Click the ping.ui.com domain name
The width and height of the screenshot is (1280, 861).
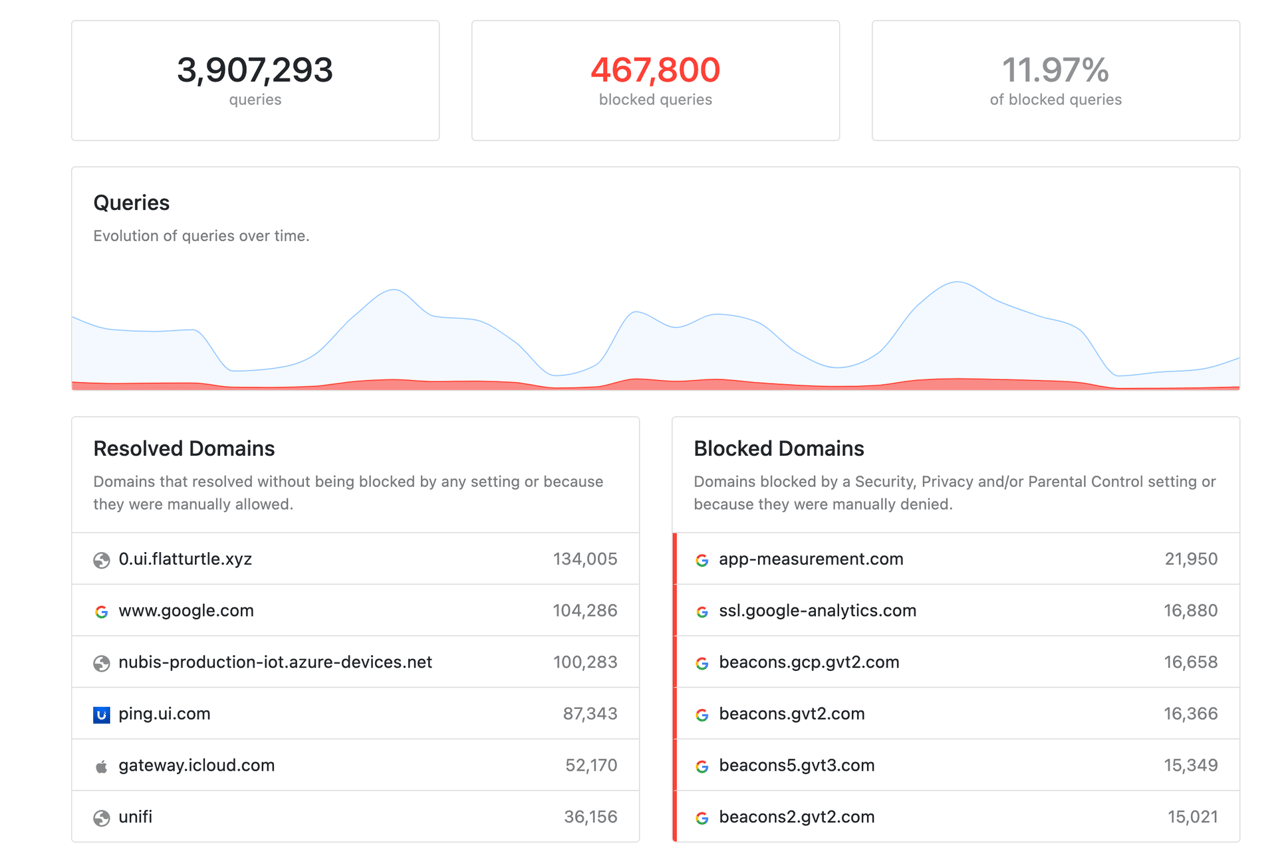coord(164,714)
